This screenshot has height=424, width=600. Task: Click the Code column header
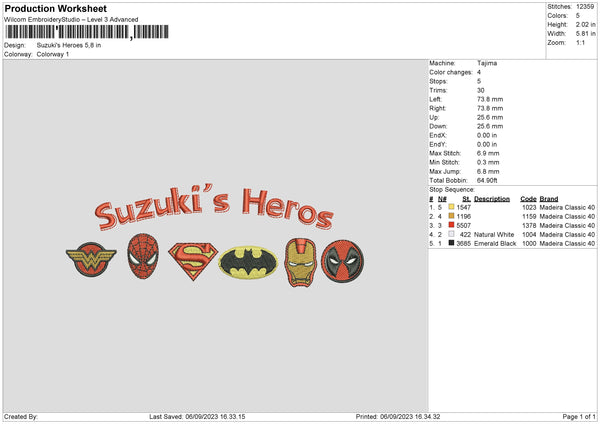point(529,198)
